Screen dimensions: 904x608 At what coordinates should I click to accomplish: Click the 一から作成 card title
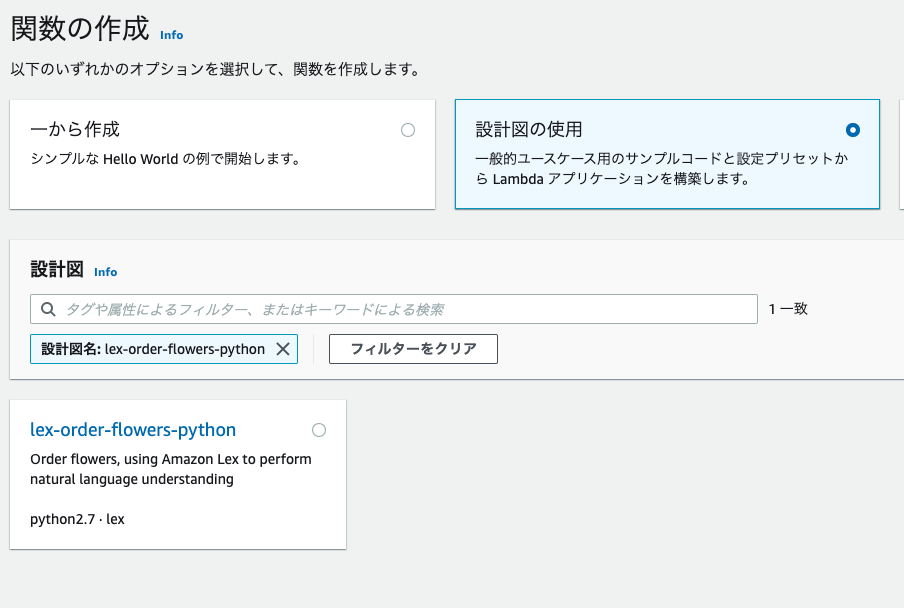coord(75,129)
